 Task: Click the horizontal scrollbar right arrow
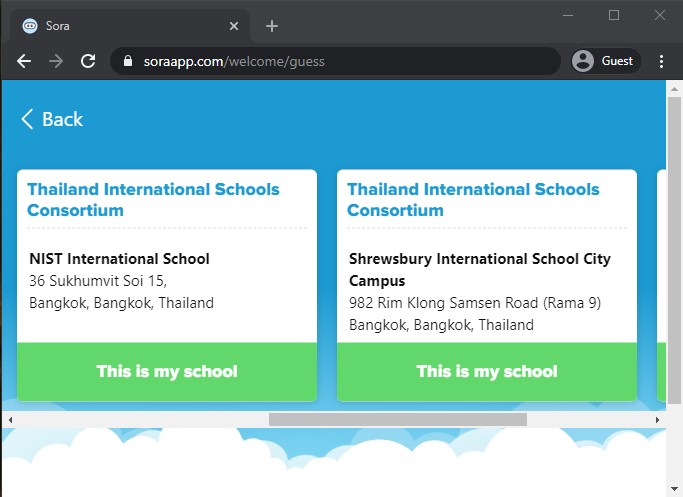(x=657, y=420)
